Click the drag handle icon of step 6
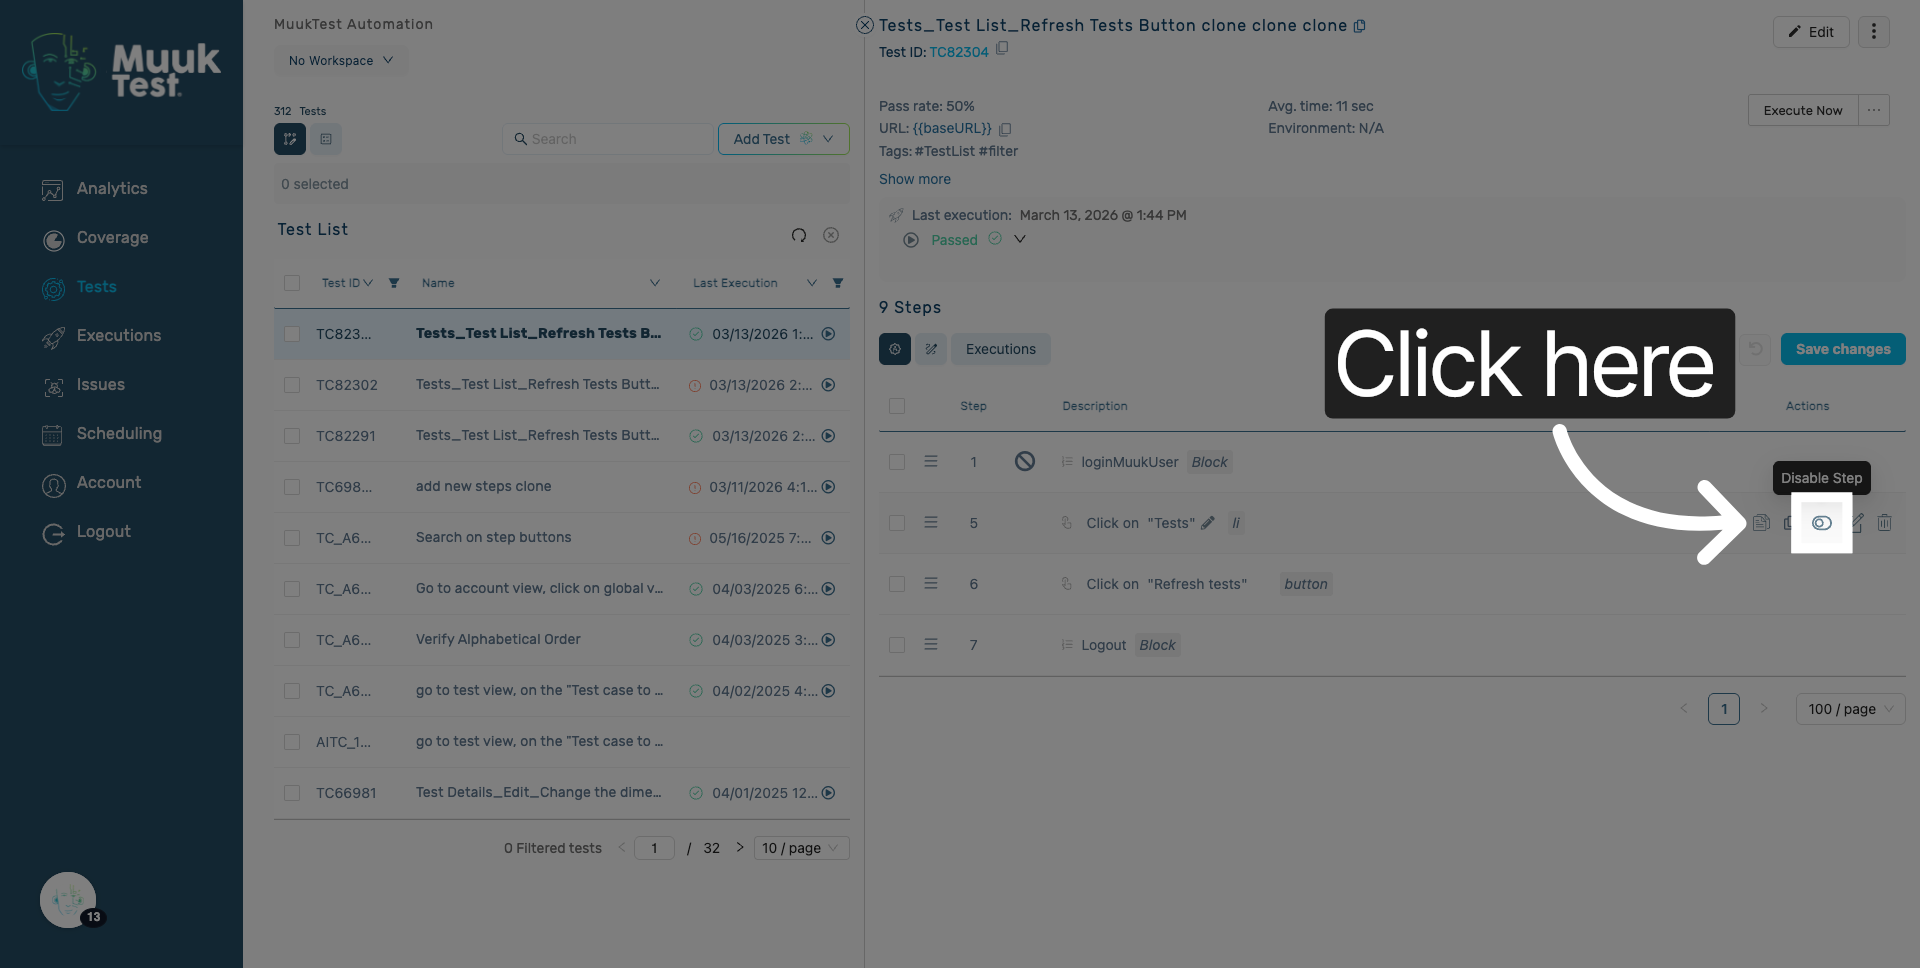 931,584
